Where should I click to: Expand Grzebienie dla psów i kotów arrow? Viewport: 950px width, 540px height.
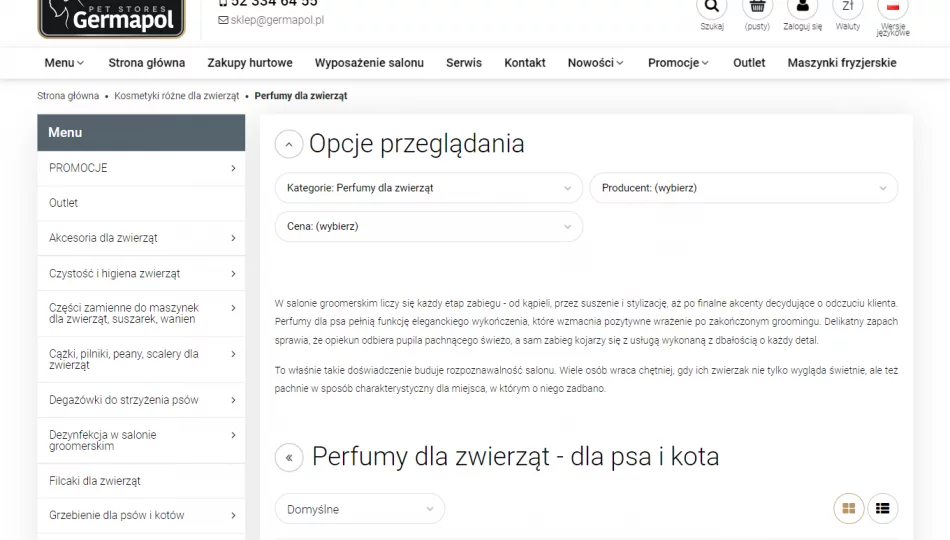point(233,516)
